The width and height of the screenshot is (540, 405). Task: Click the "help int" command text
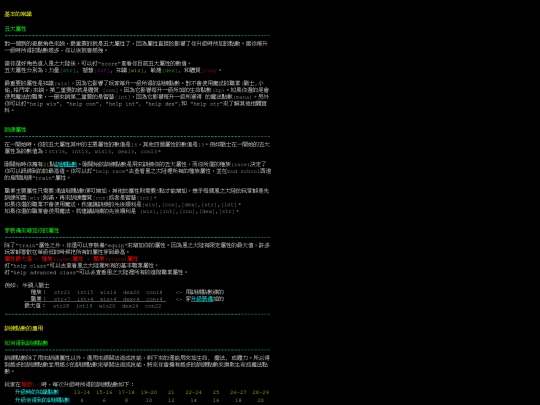click(121, 104)
